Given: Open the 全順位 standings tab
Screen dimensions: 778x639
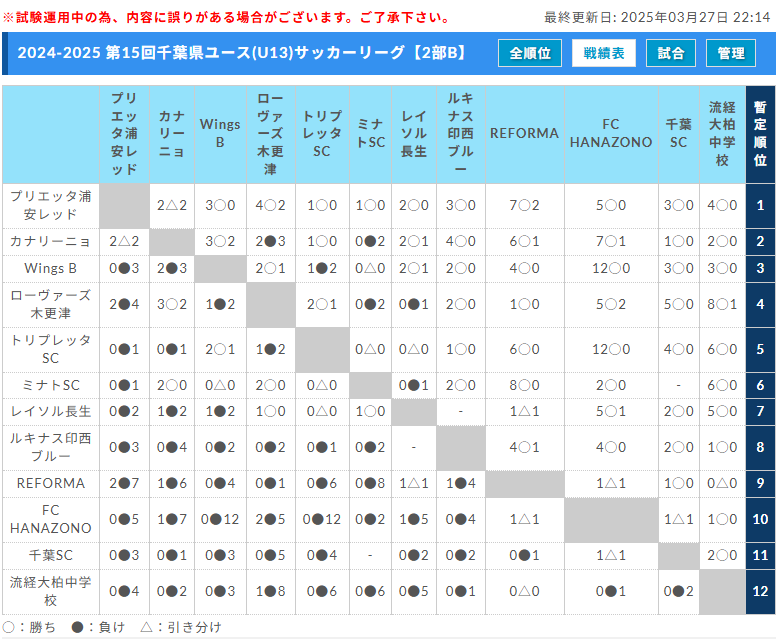Looking at the screenshot, I should [530, 53].
